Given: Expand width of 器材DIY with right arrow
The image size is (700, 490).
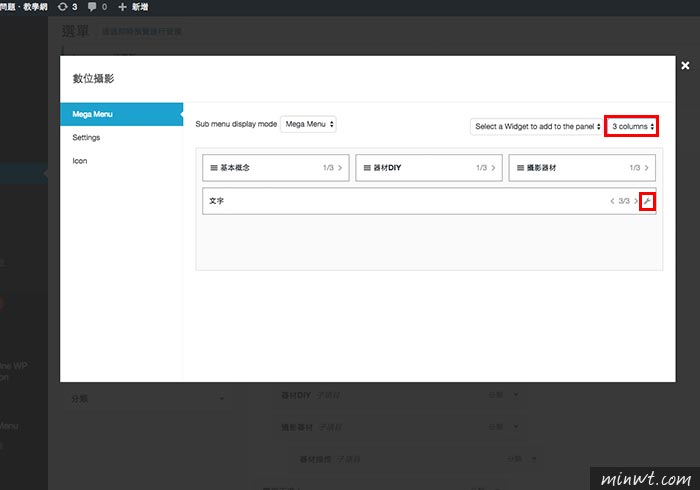Looking at the screenshot, I should (493, 168).
